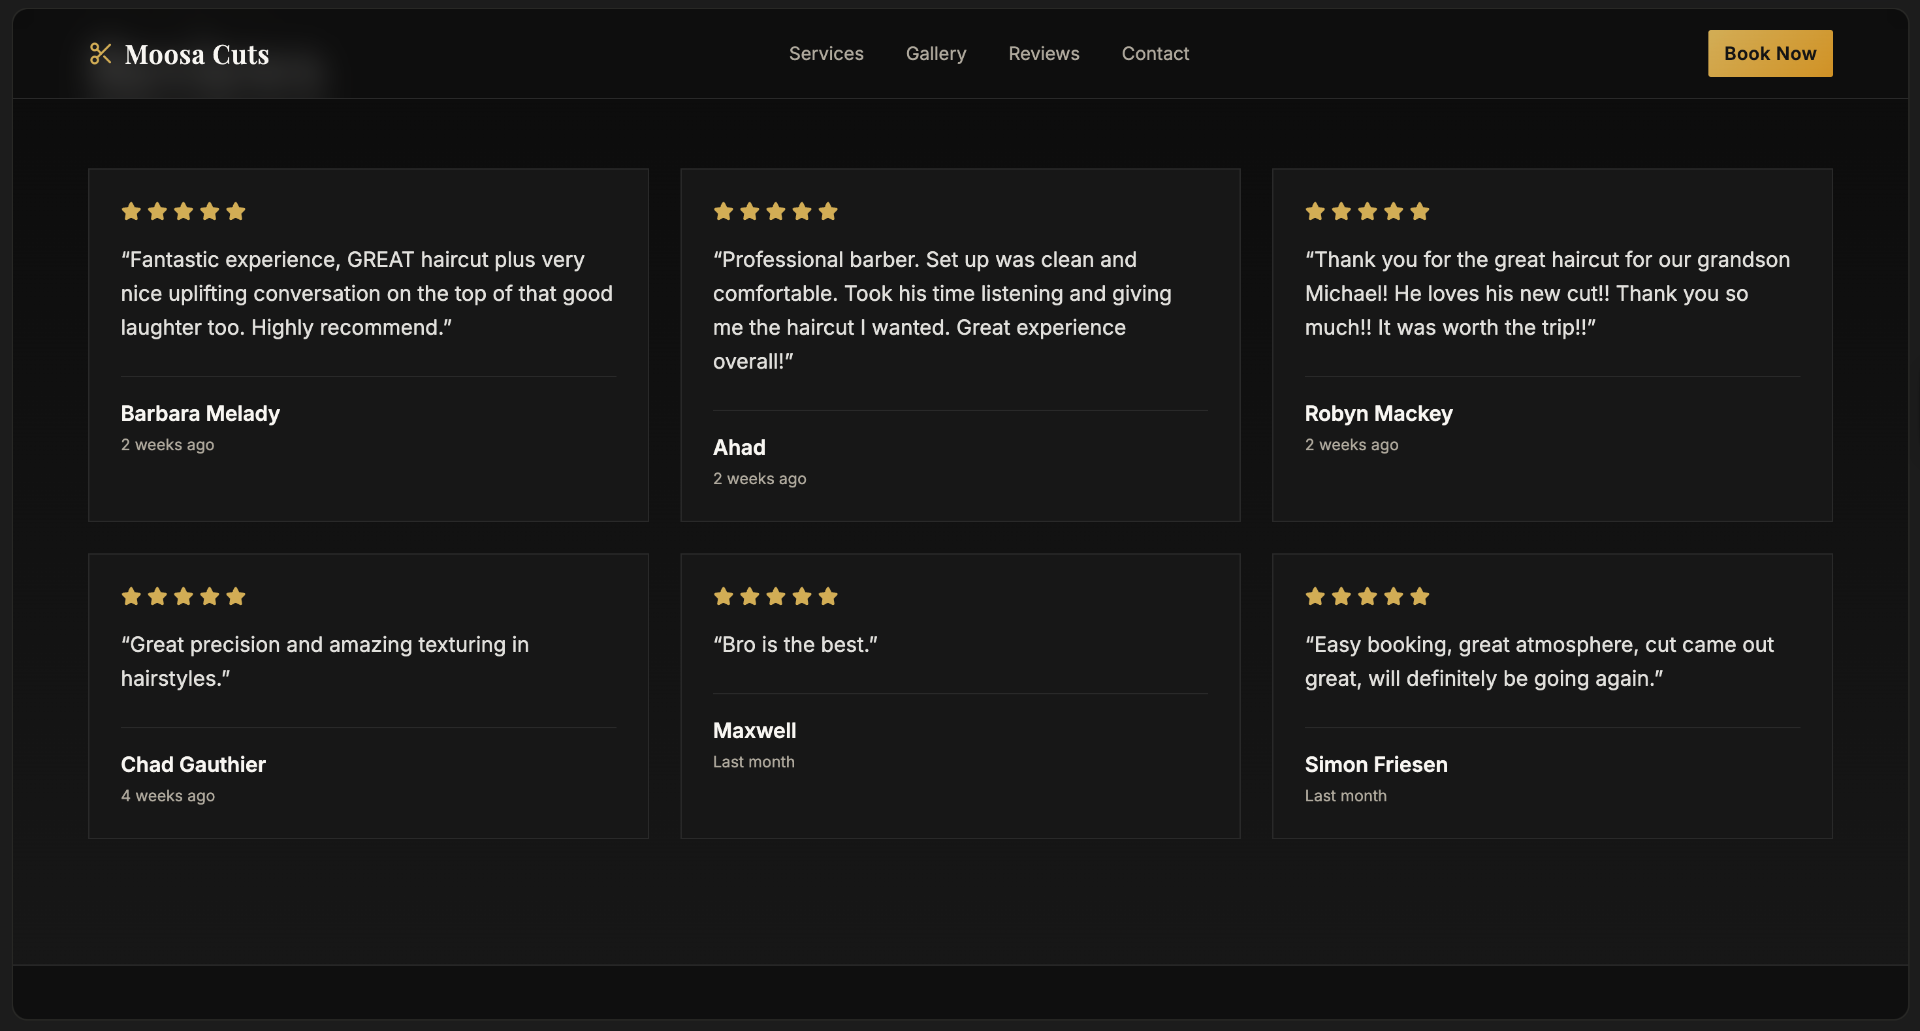Screen dimensions: 1920x1031
Task: Click "2 weeks ago" under Barbara Melady
Action: [167, 444]
